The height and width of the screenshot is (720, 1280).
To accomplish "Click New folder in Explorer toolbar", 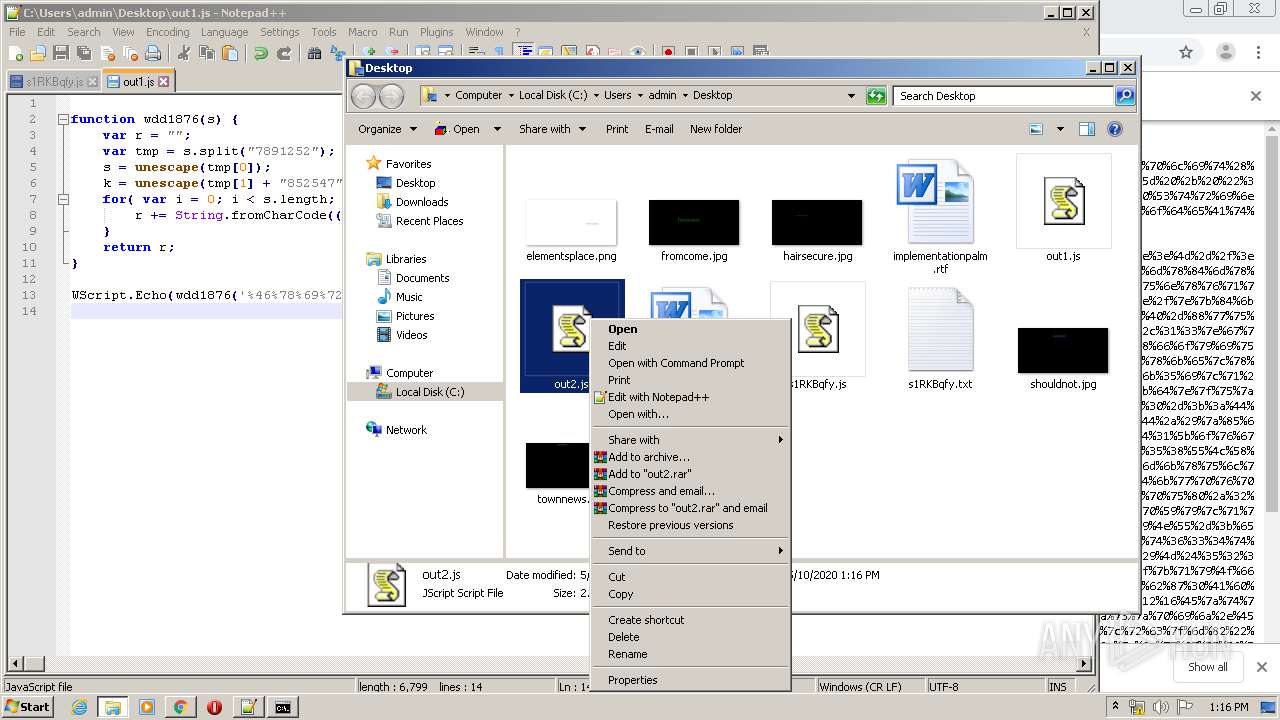I will coord(716,129).
